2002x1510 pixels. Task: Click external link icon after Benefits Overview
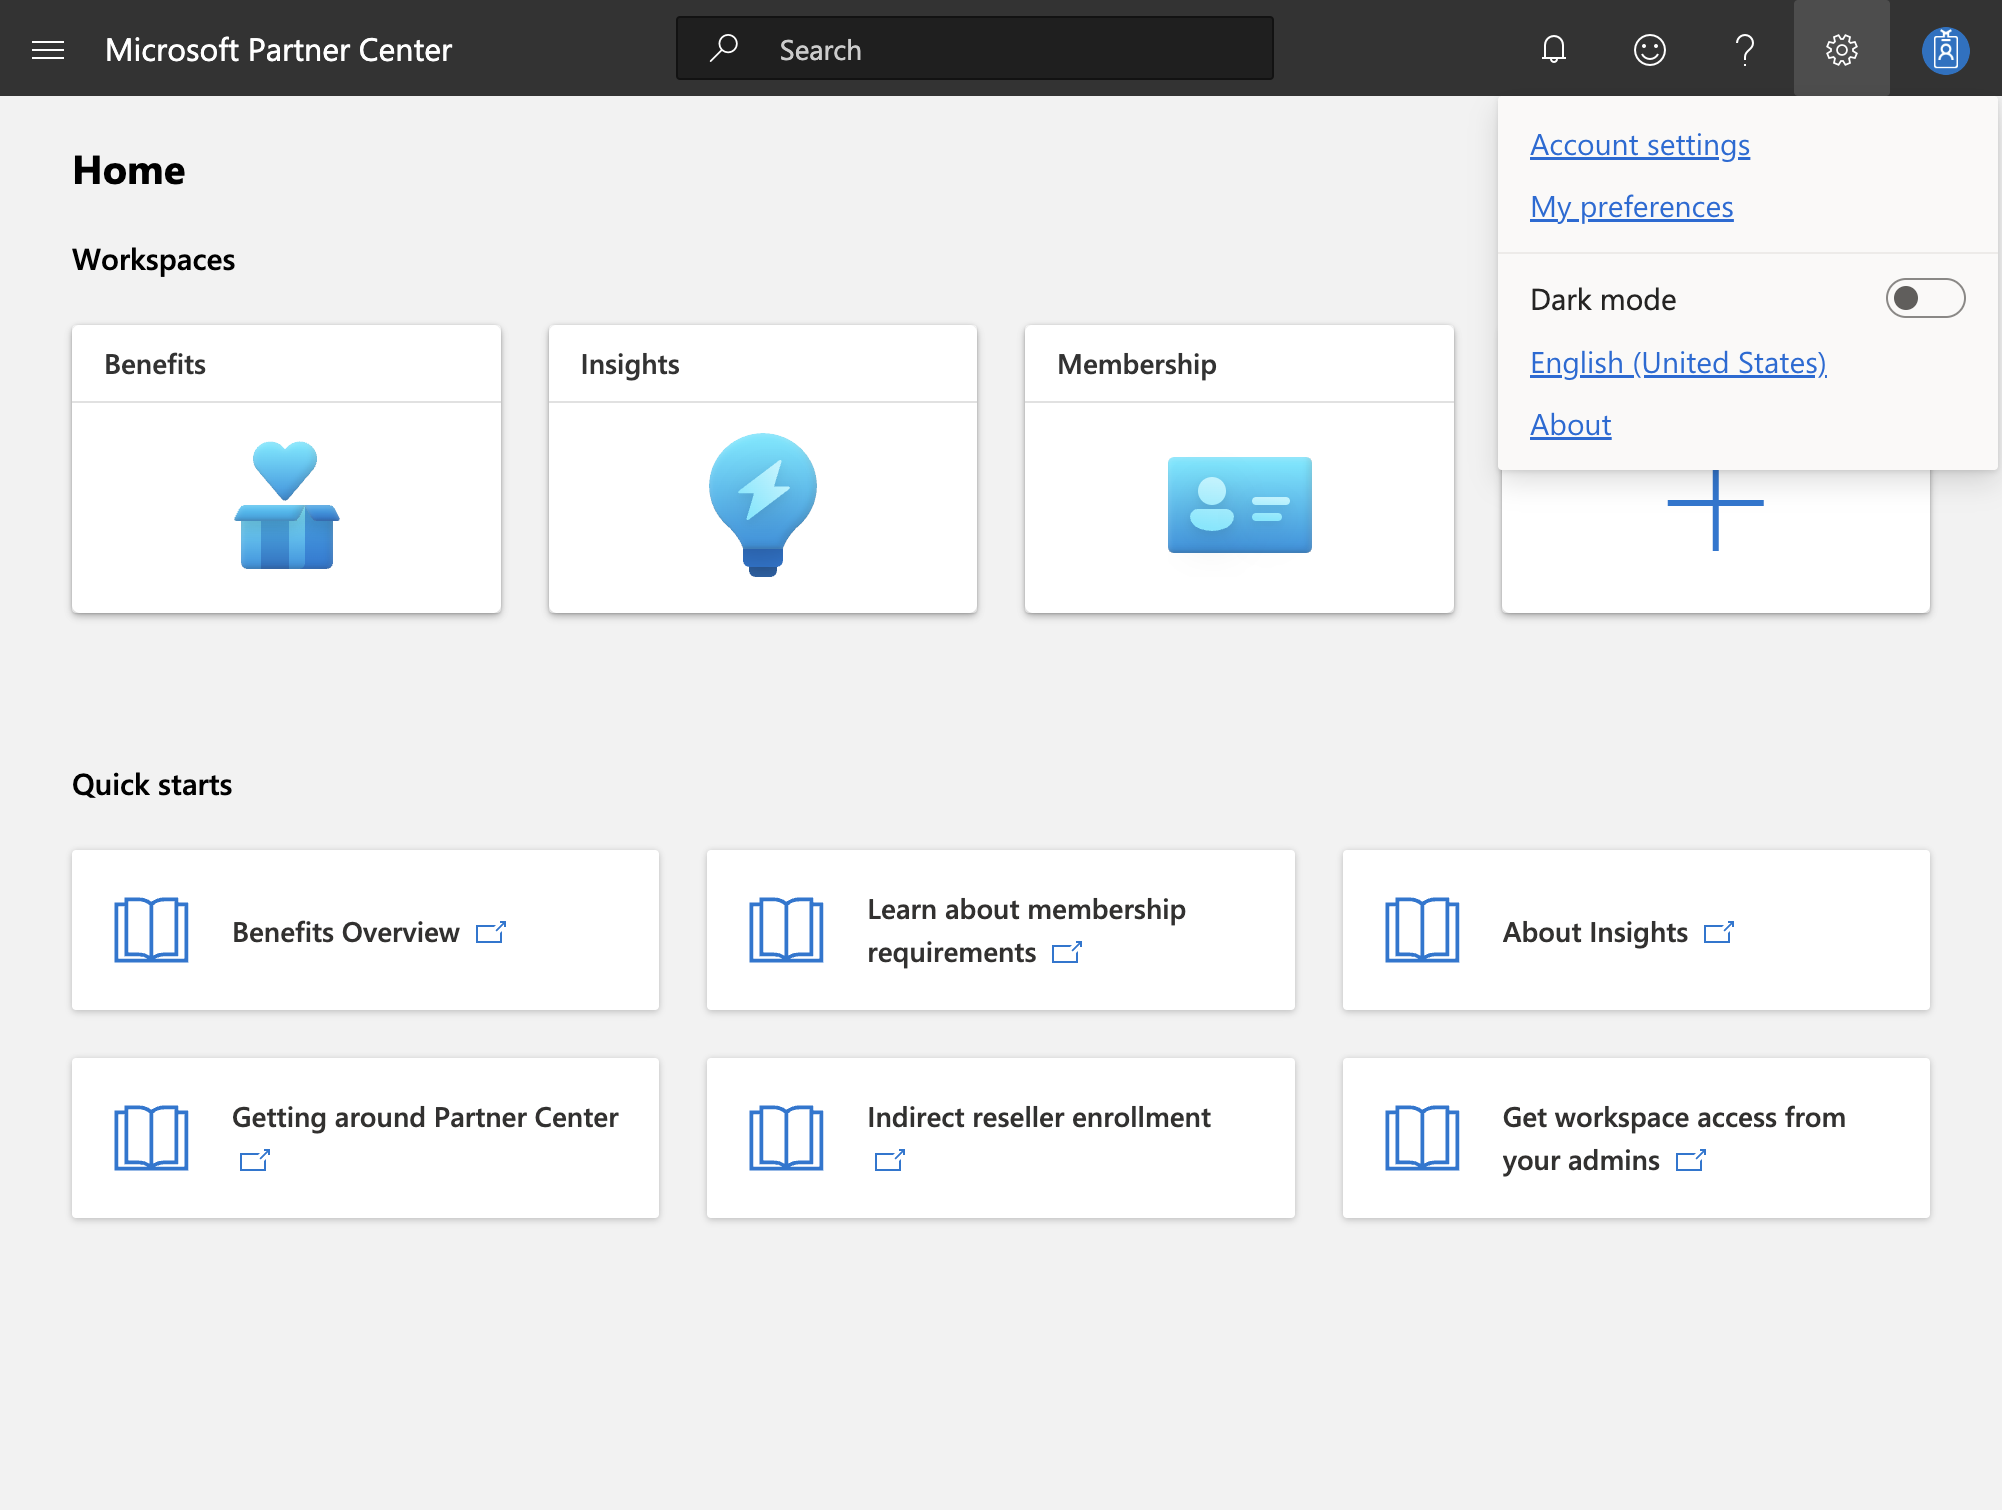491,932
